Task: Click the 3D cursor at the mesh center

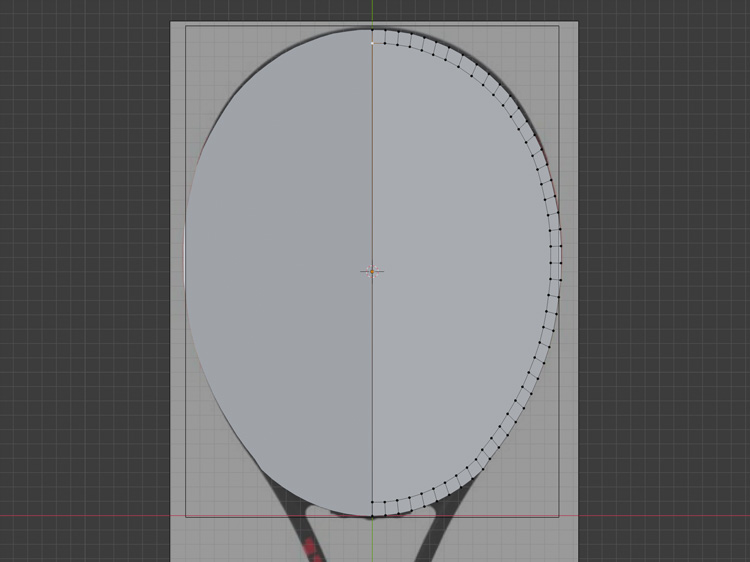Action: pos(372,270)
